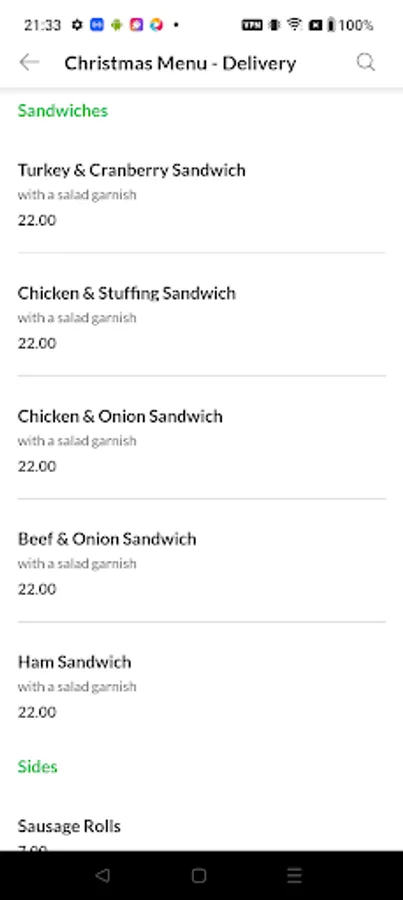Tap the green Android robot status icon
This screenshot has height=900, width=403.
(117, 25)
